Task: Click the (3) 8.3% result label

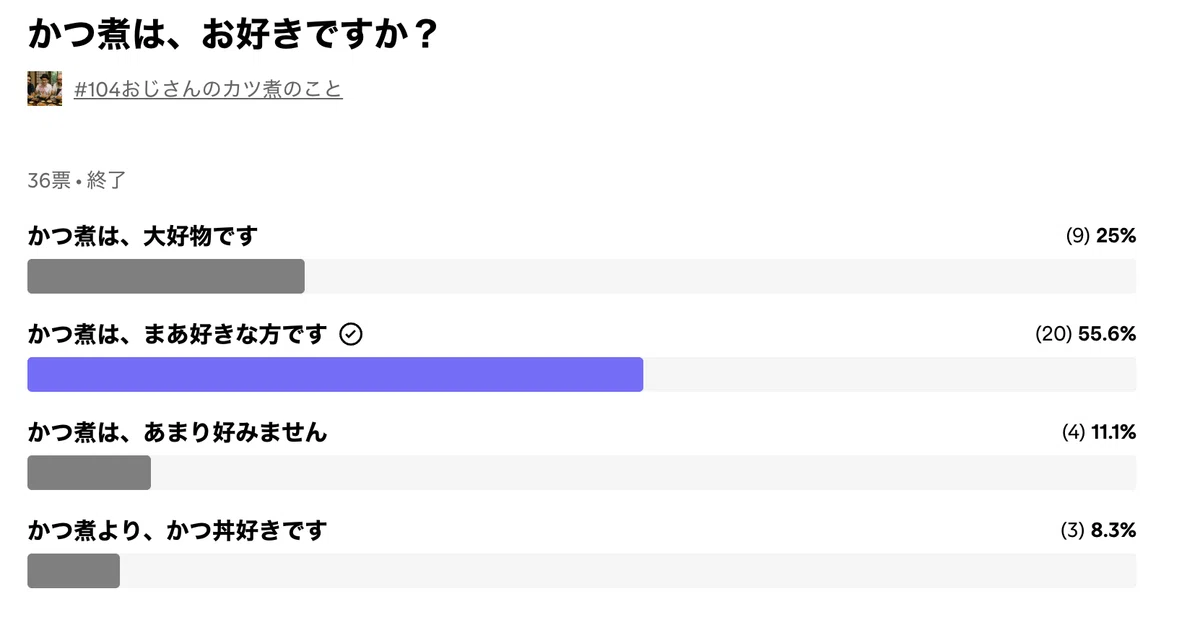Action: click(1098, 530)
